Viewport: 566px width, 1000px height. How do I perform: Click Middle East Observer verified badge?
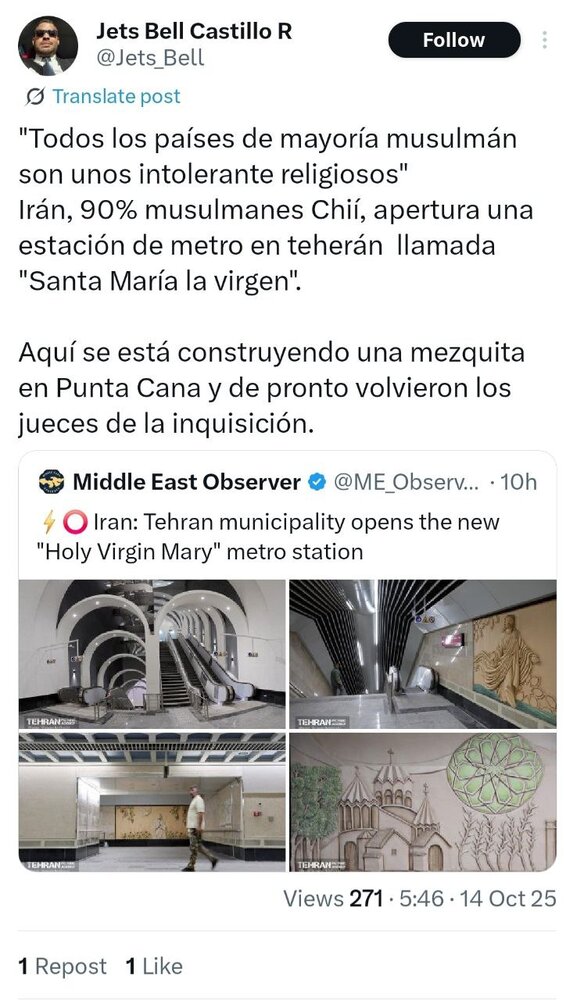point(317,482)
